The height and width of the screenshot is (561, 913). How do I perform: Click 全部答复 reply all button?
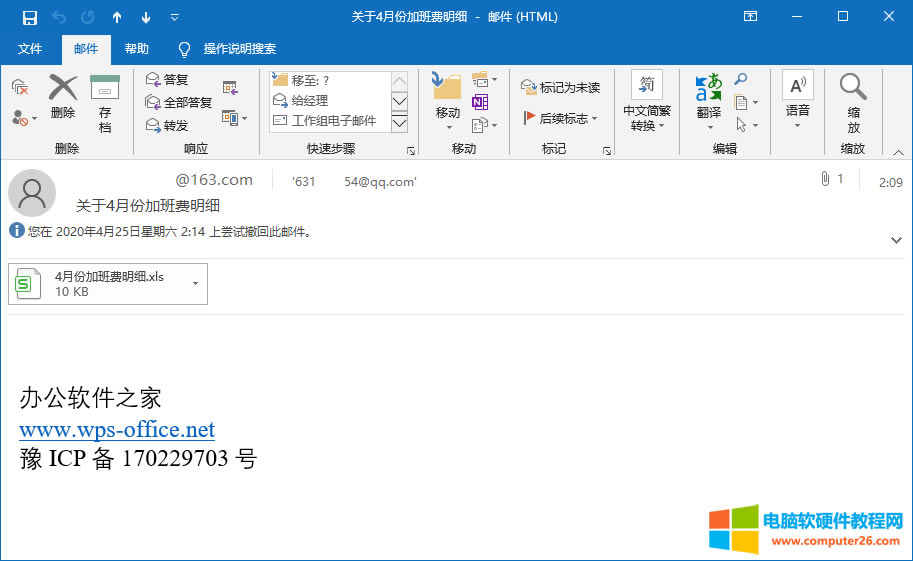click(x=179, y=103)
